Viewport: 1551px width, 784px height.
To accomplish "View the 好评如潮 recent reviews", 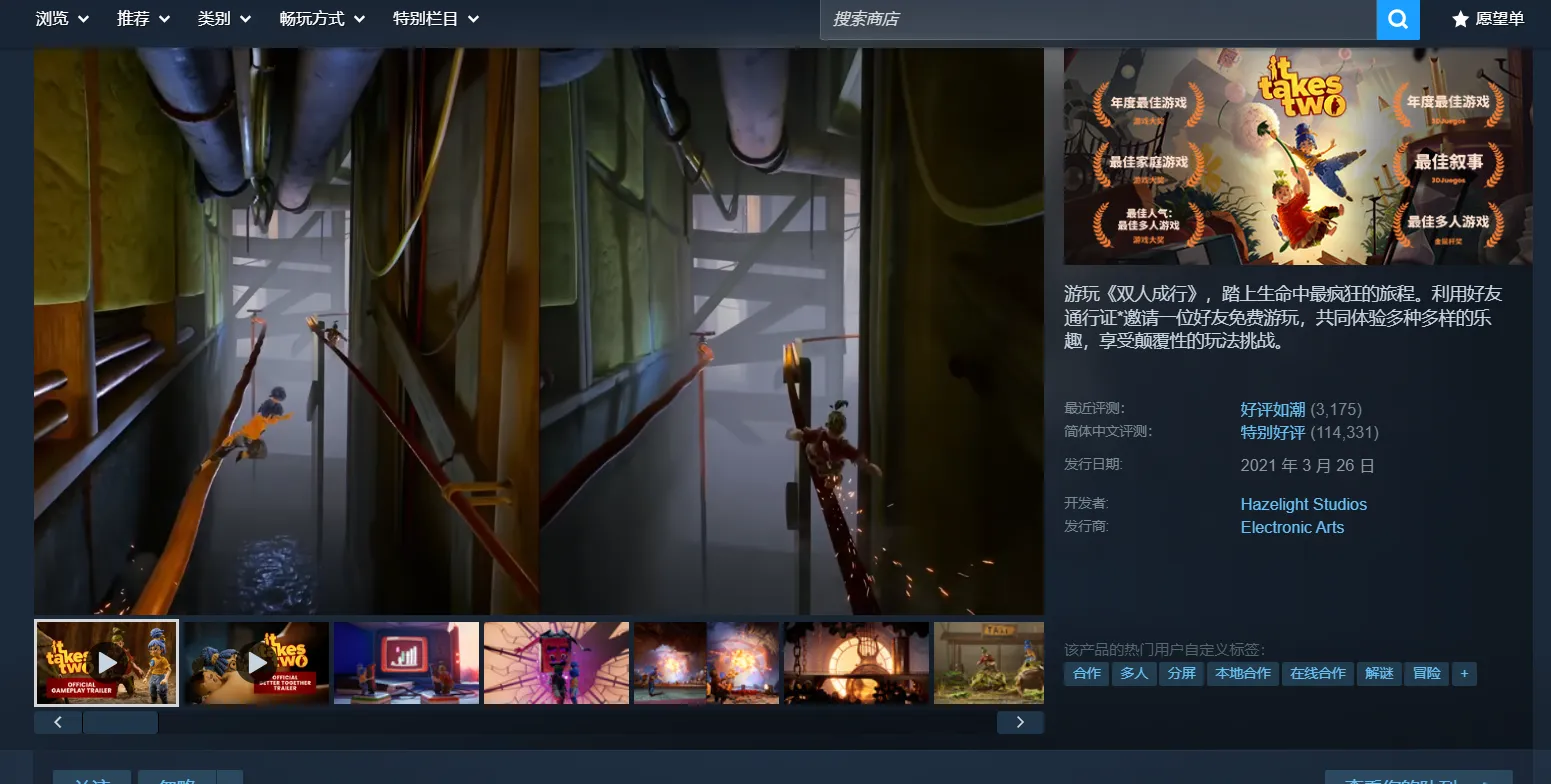I will (x=1272, y=409).
